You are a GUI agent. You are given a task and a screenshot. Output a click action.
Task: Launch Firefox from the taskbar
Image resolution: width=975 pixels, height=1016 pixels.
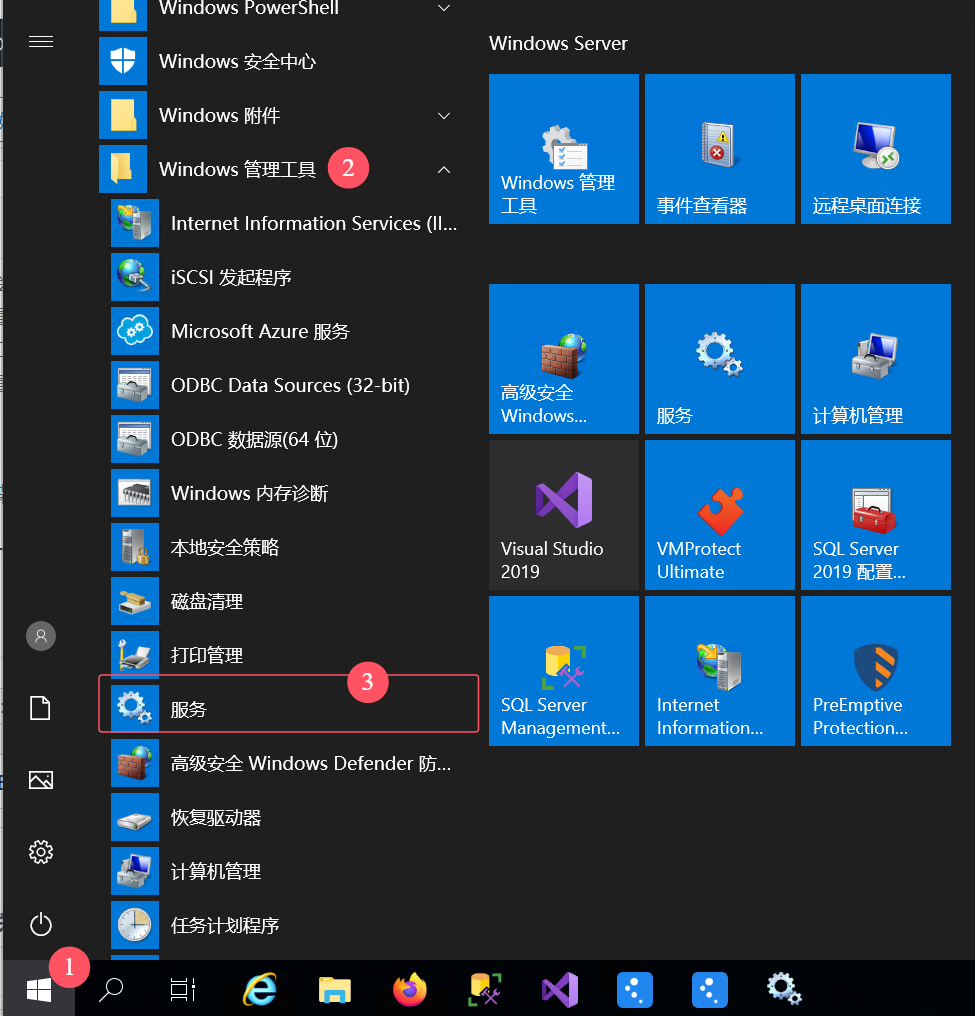(x=410, y=989)
